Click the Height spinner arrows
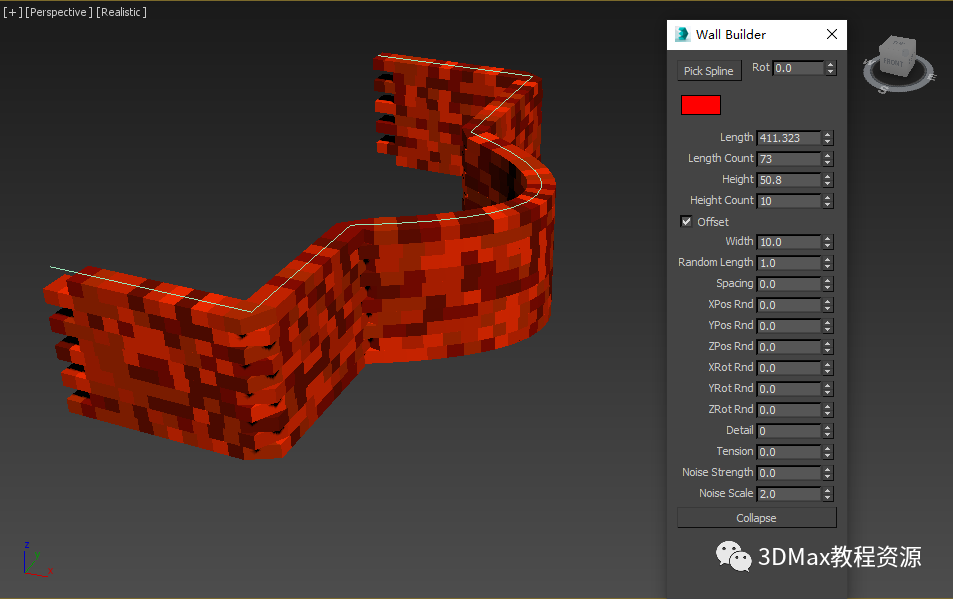Screen dimensions: 953x599 [x=827, y=180]
